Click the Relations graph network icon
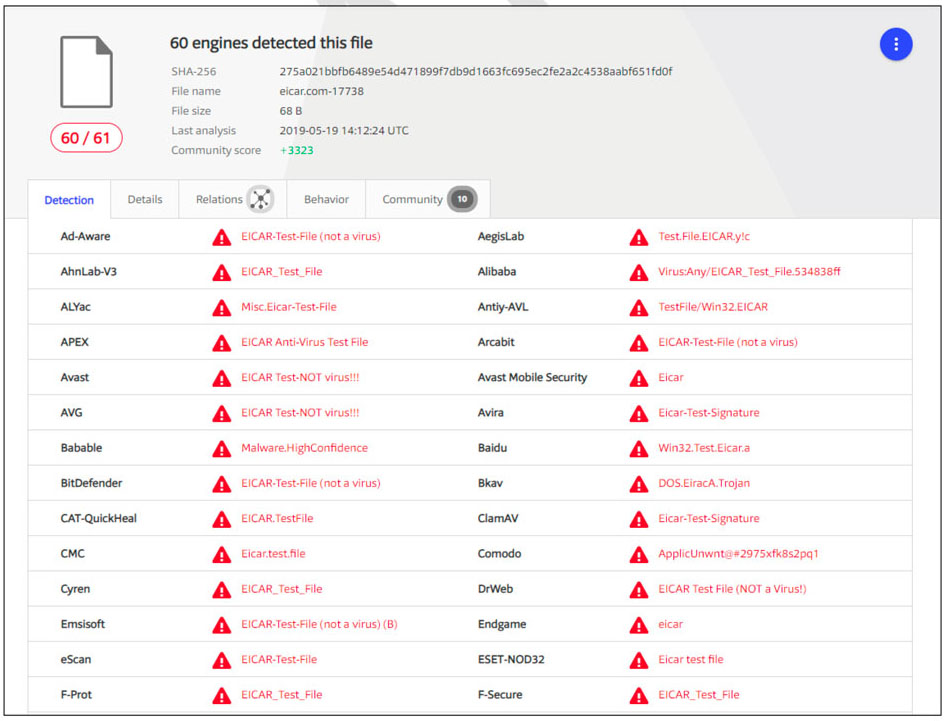This screenshot has width=946, height=721. point(261,199)
